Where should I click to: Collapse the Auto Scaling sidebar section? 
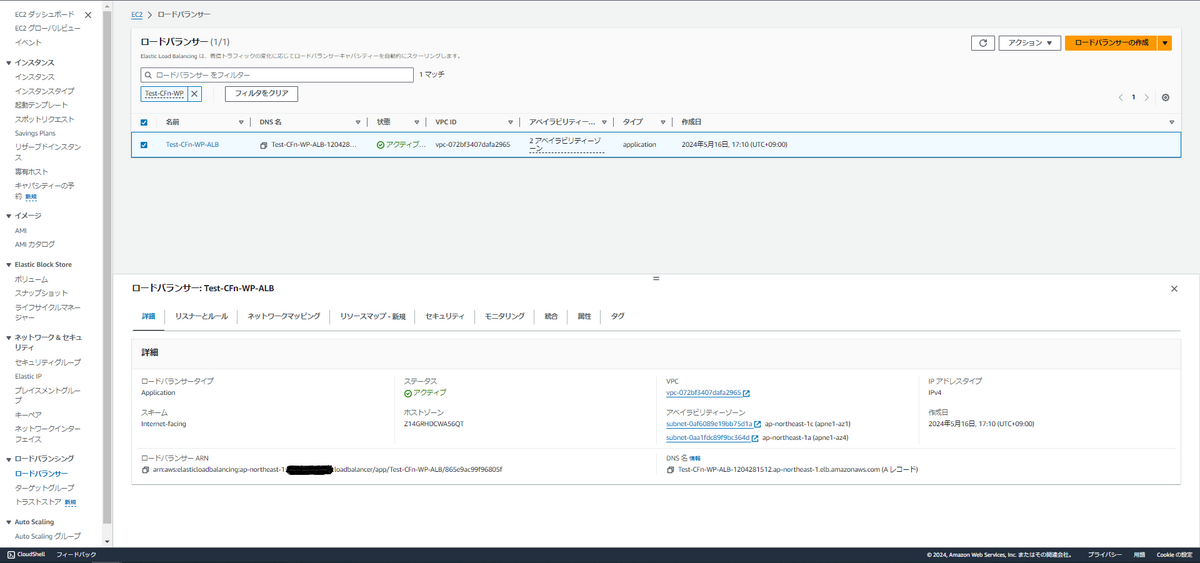pyautogui.click(x=9, y=522)
